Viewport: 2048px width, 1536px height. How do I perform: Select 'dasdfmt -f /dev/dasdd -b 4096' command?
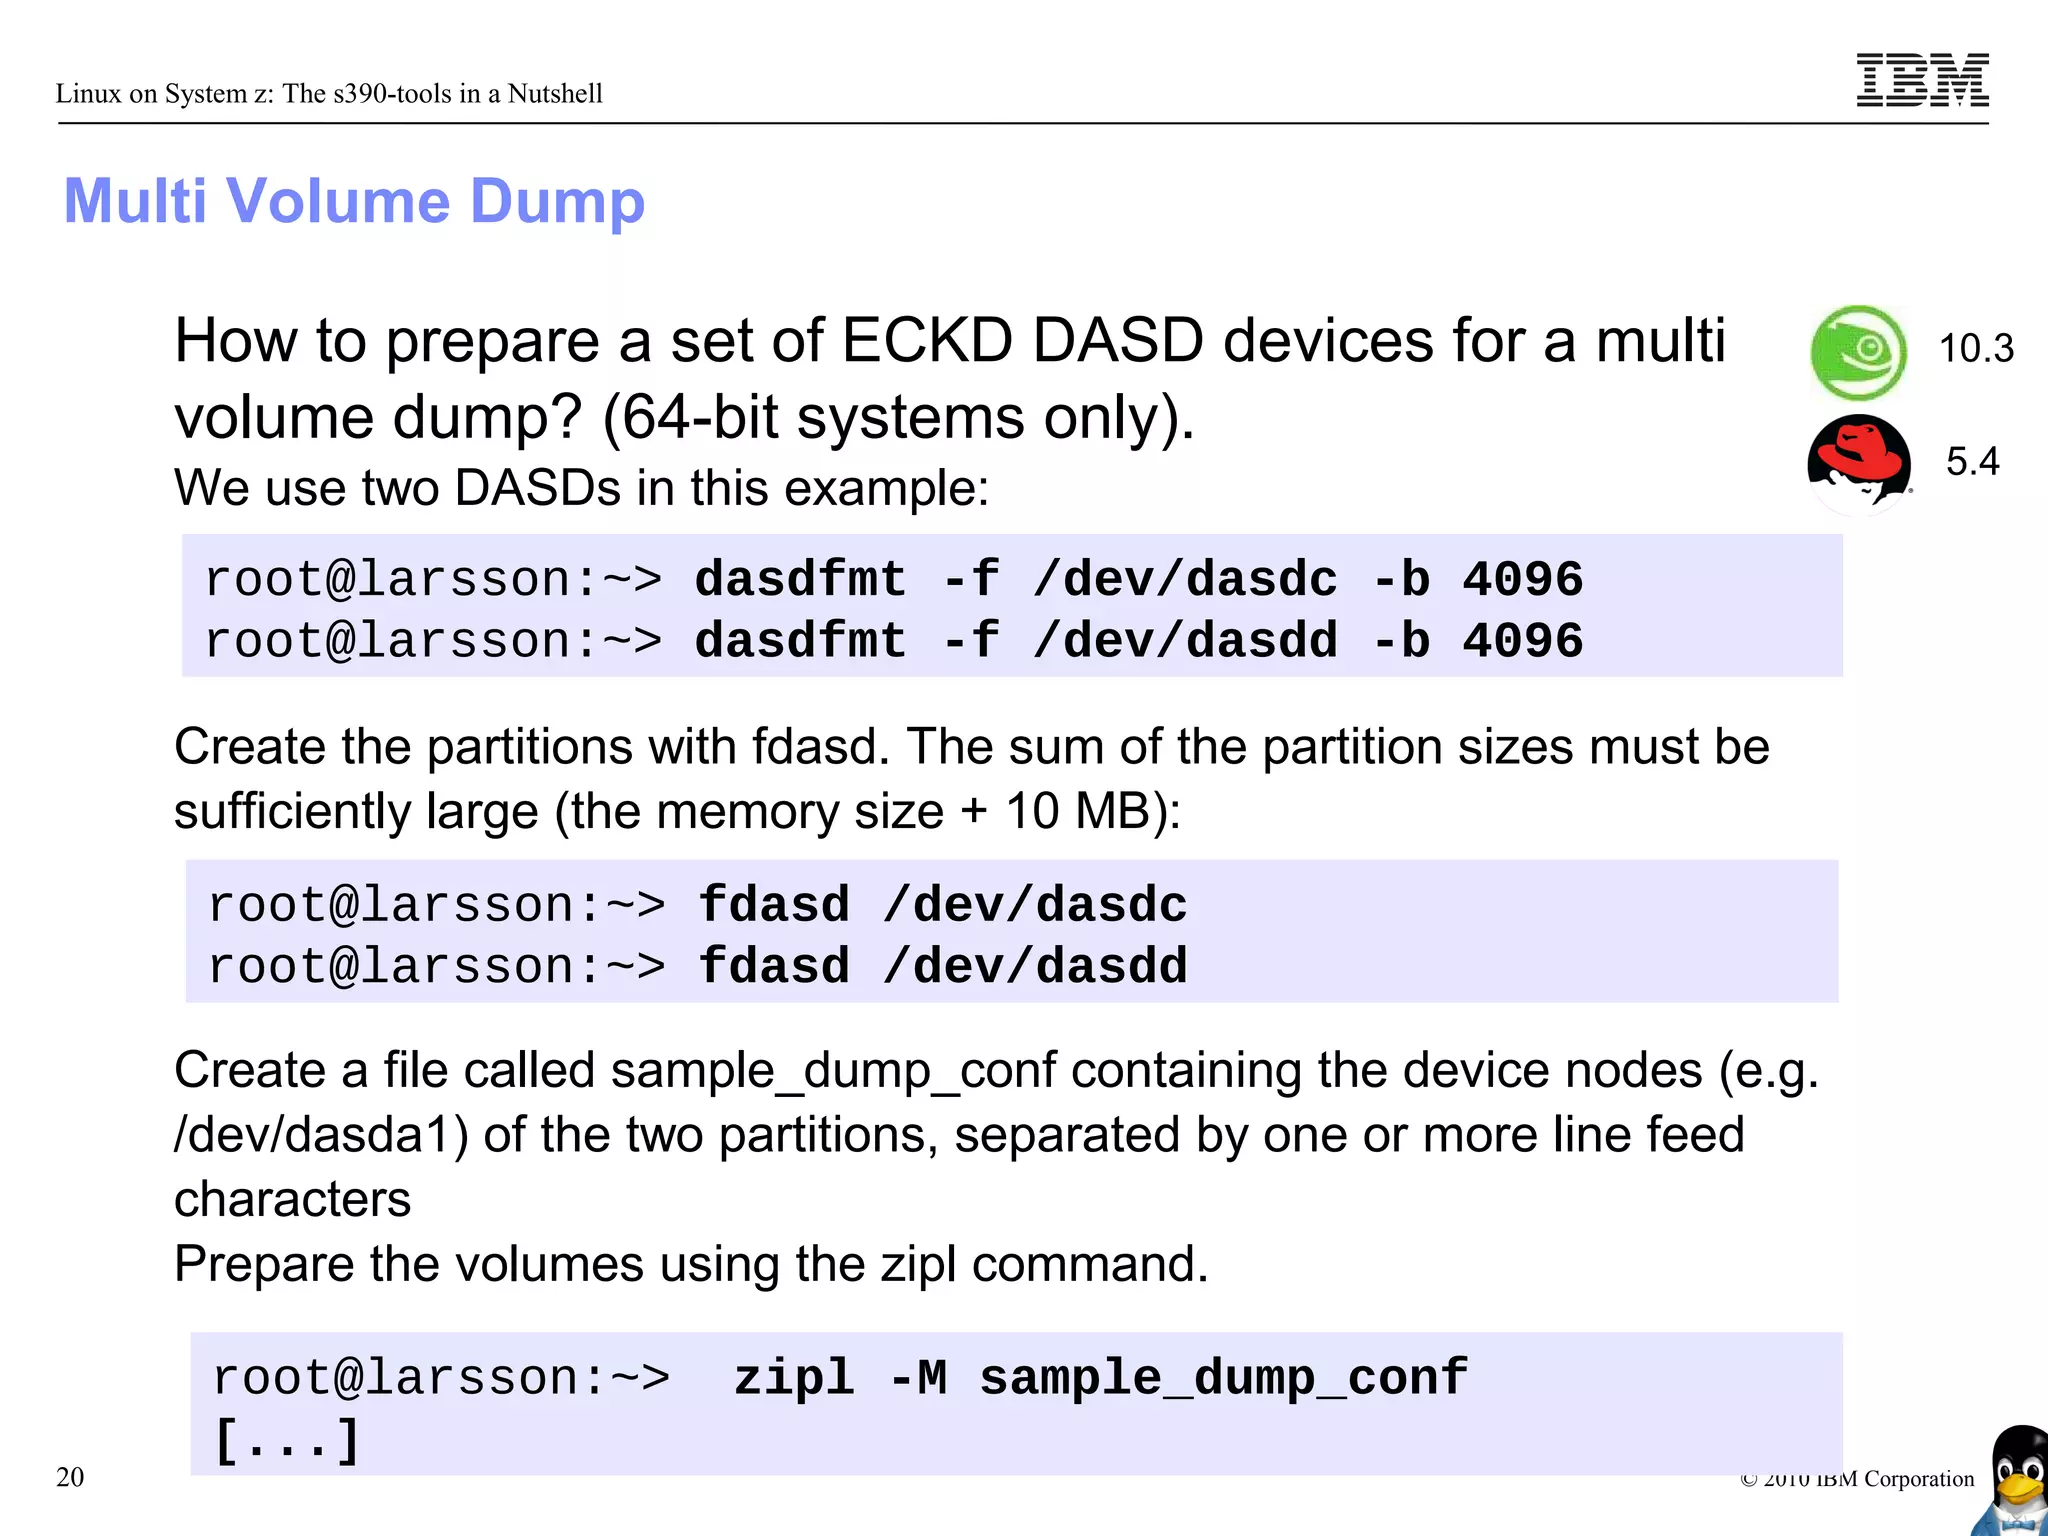point(1139,641)
